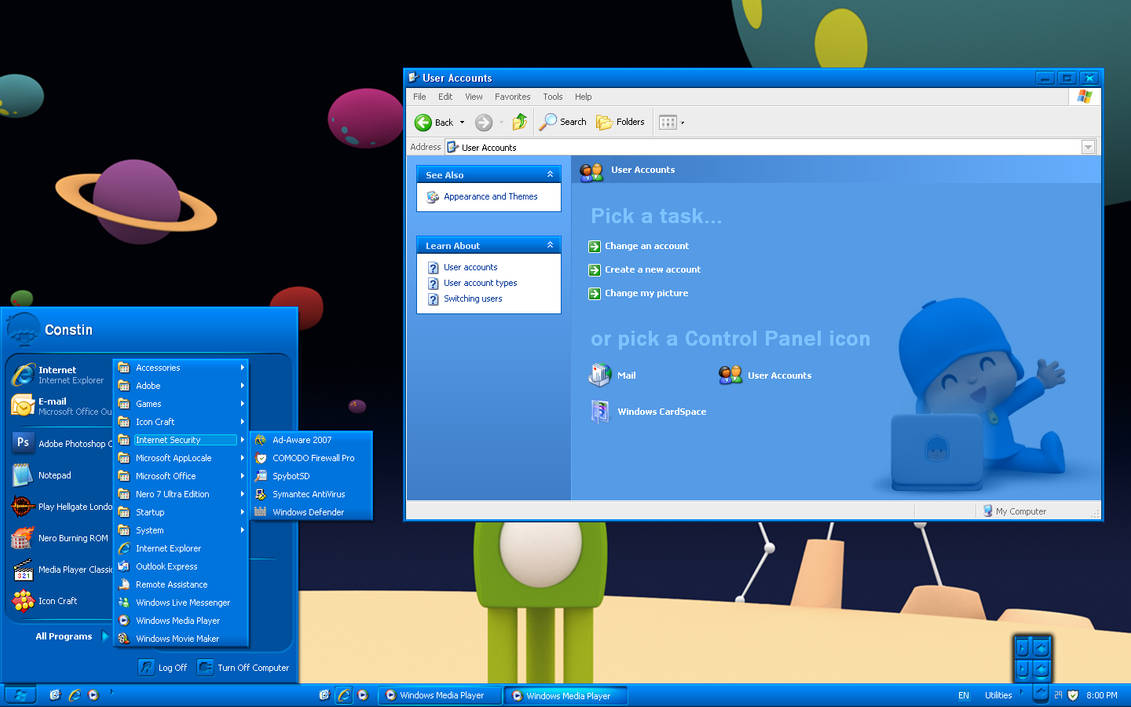Click the Create a new account link
The width and height of the screenshot is (1131, 707).
click(x=652, y=269)
